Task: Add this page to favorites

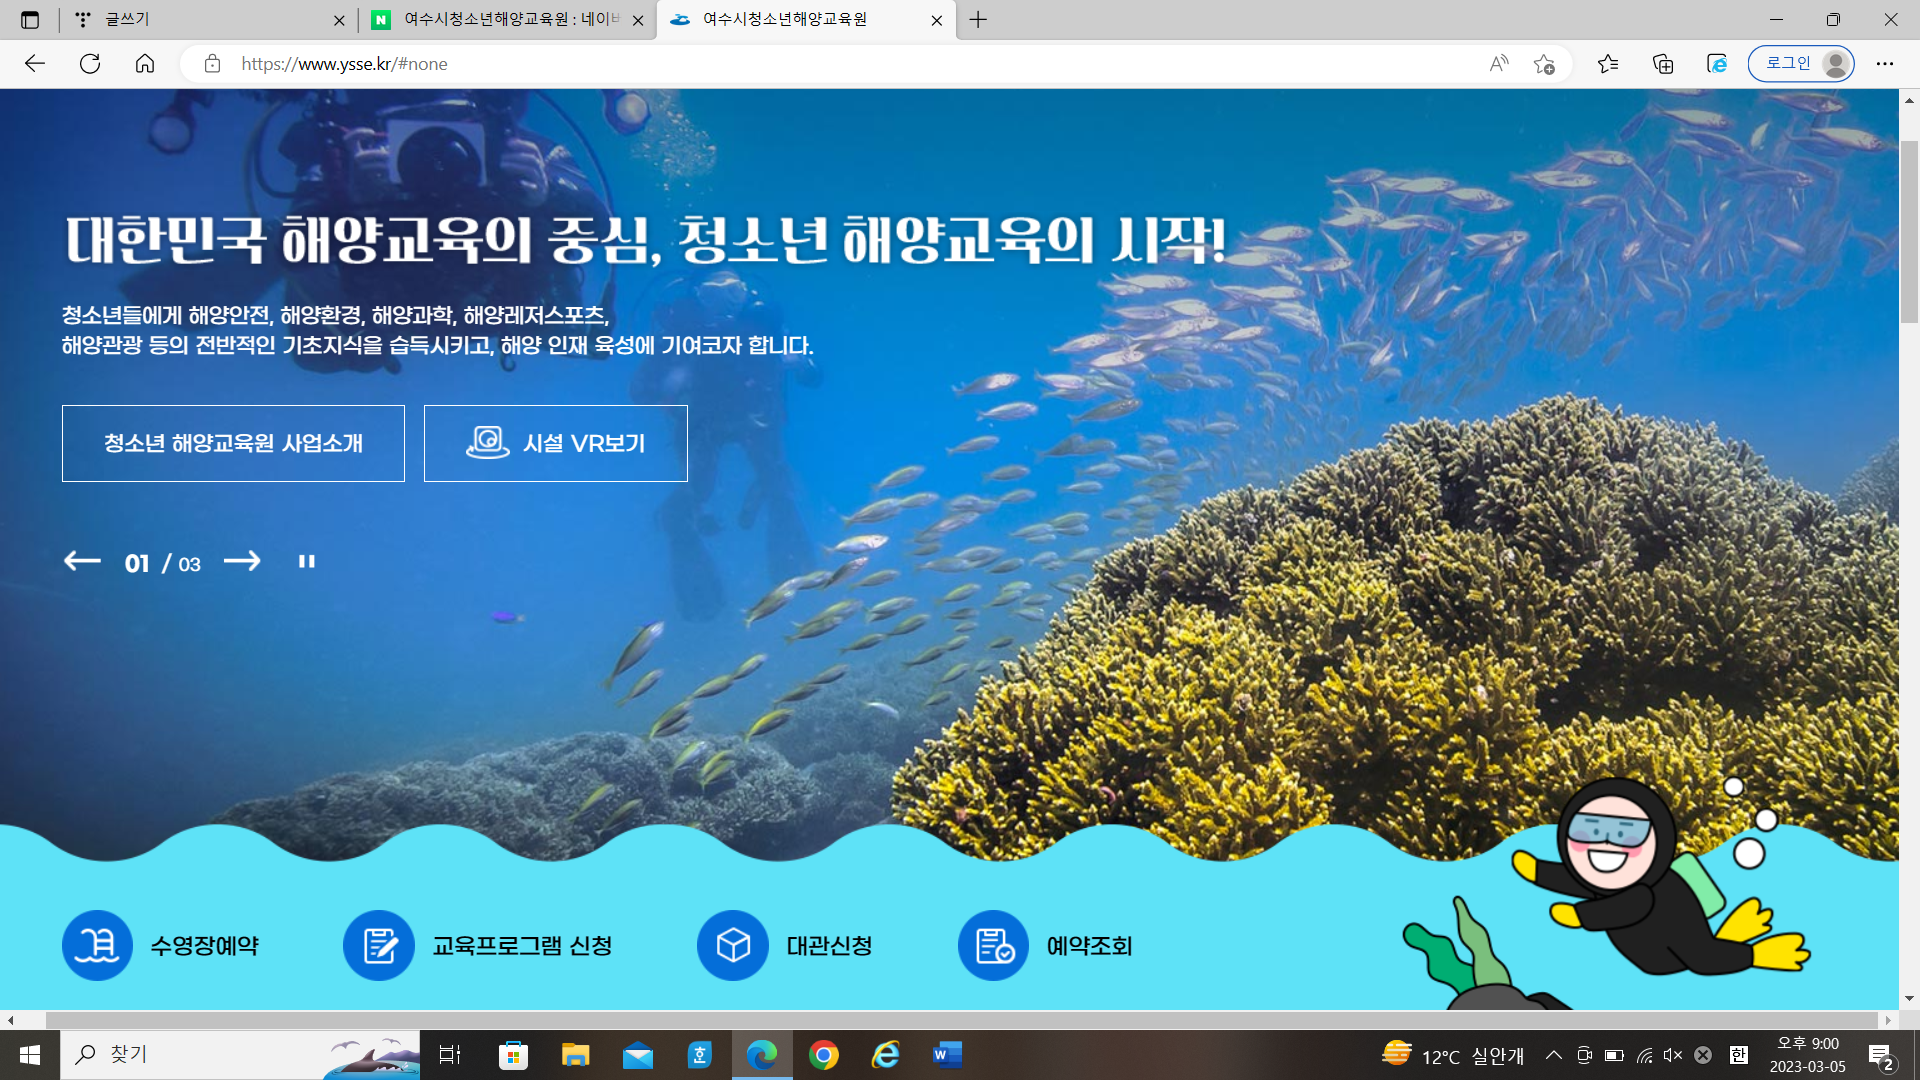Action: pyautogui.click(x=1544, y=64)
